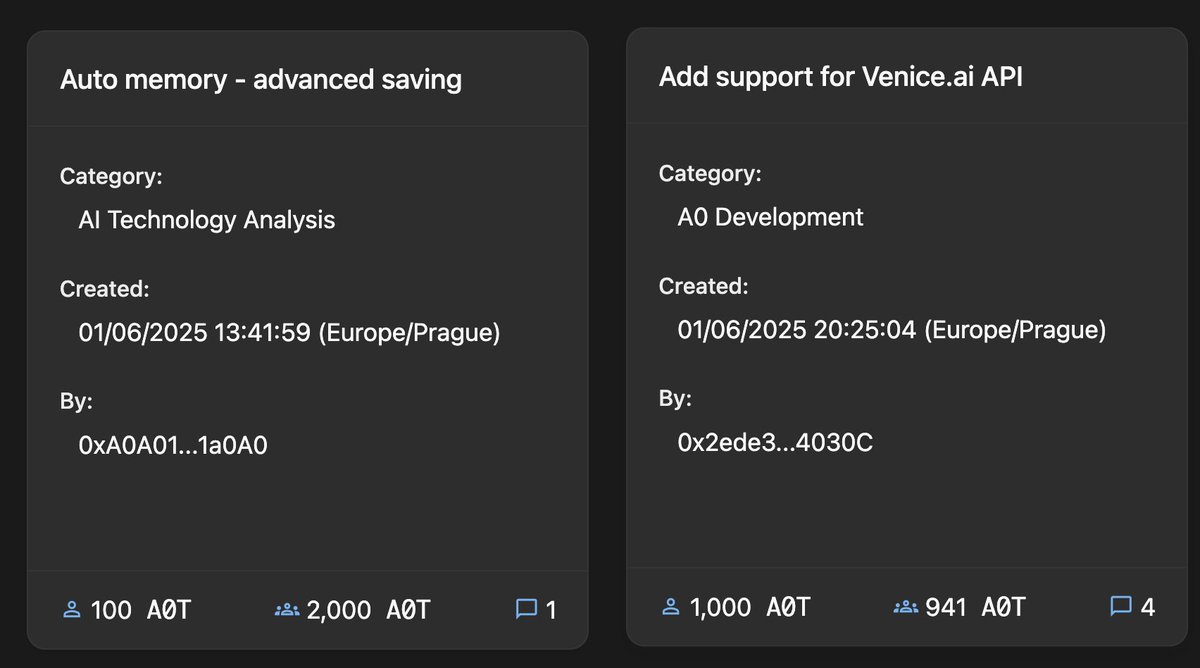
Task: Click the date 01/06/2025 13:41:59 (Europe/Prague)
Action: pos(289,333)
